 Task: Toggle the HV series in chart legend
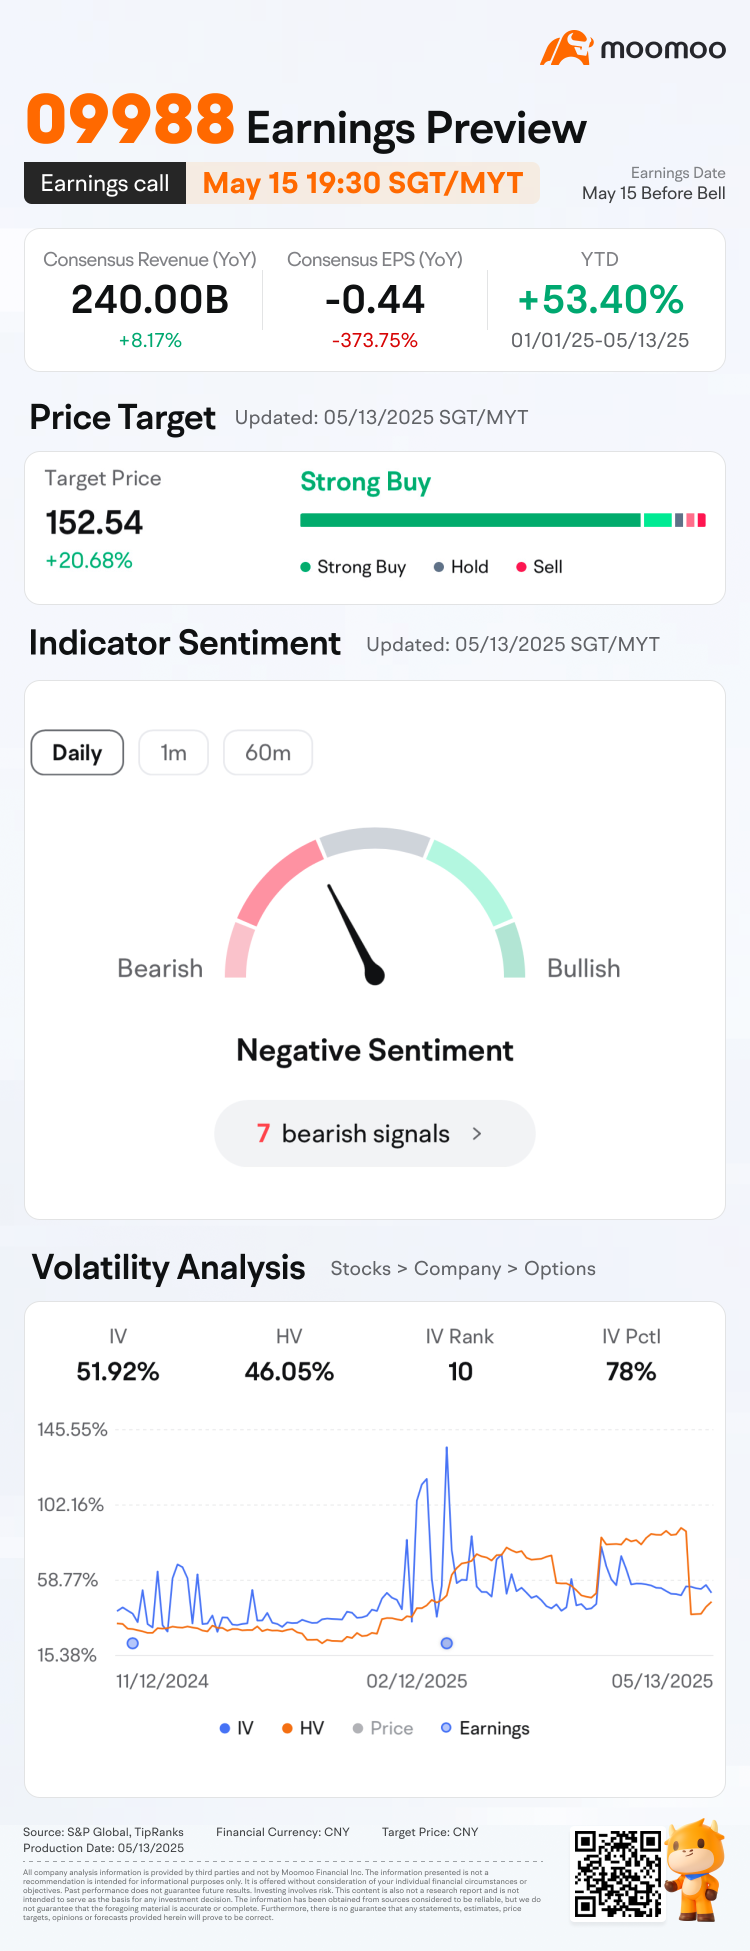point(303,1728)
